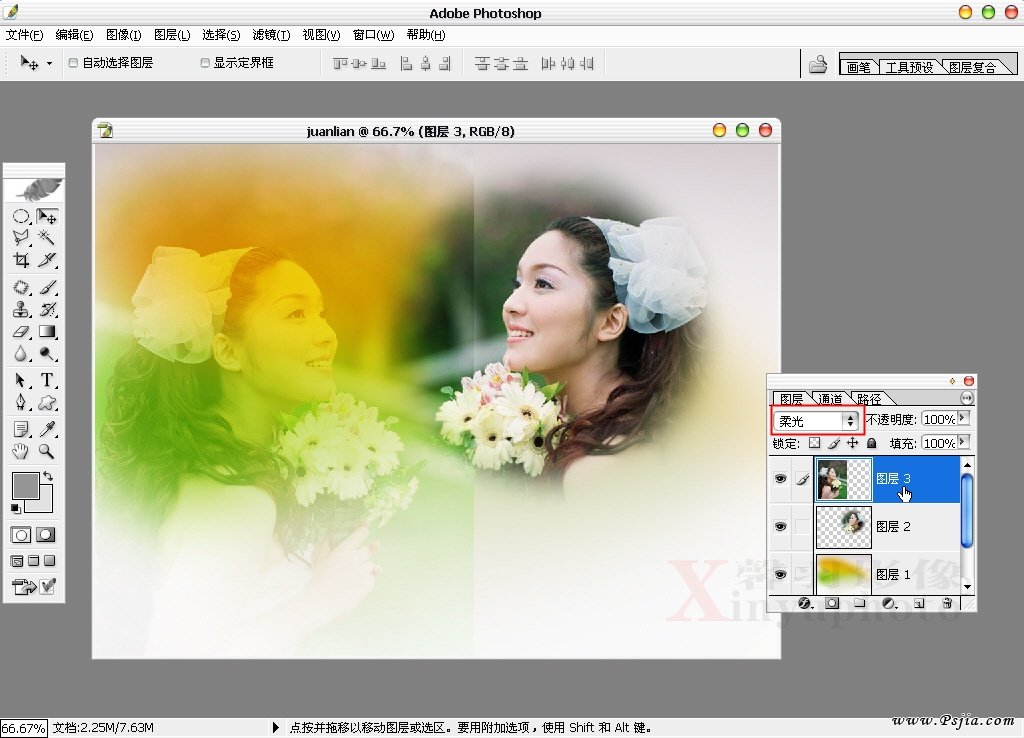Viewport: 1024px width, 738px height.
Task: Hide 图层 2 using its eye icon
Action: coord(780,526)
